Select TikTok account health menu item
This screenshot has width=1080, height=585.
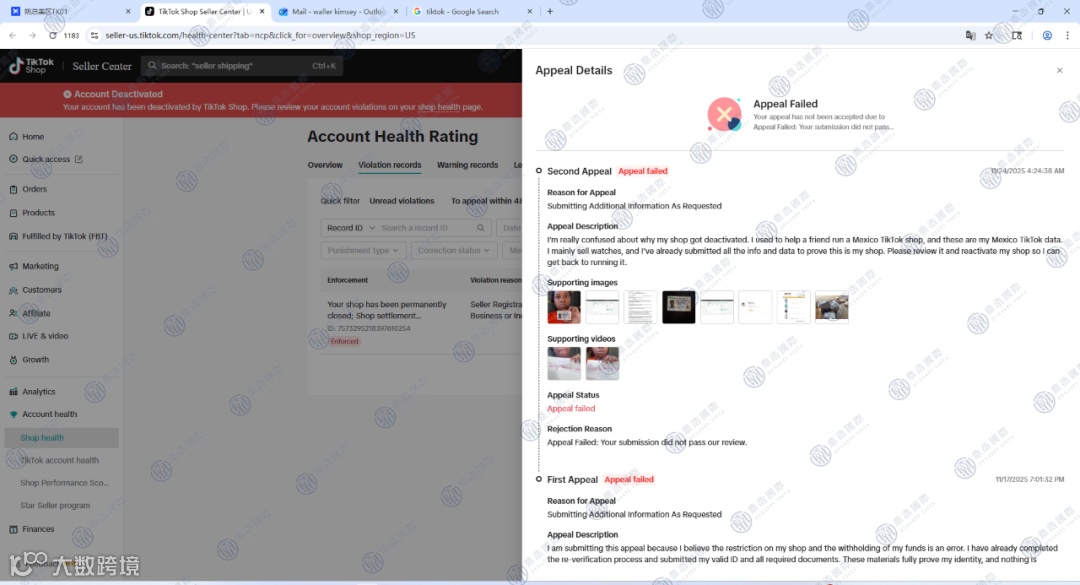pyautogui.click(x=59, y=460)
